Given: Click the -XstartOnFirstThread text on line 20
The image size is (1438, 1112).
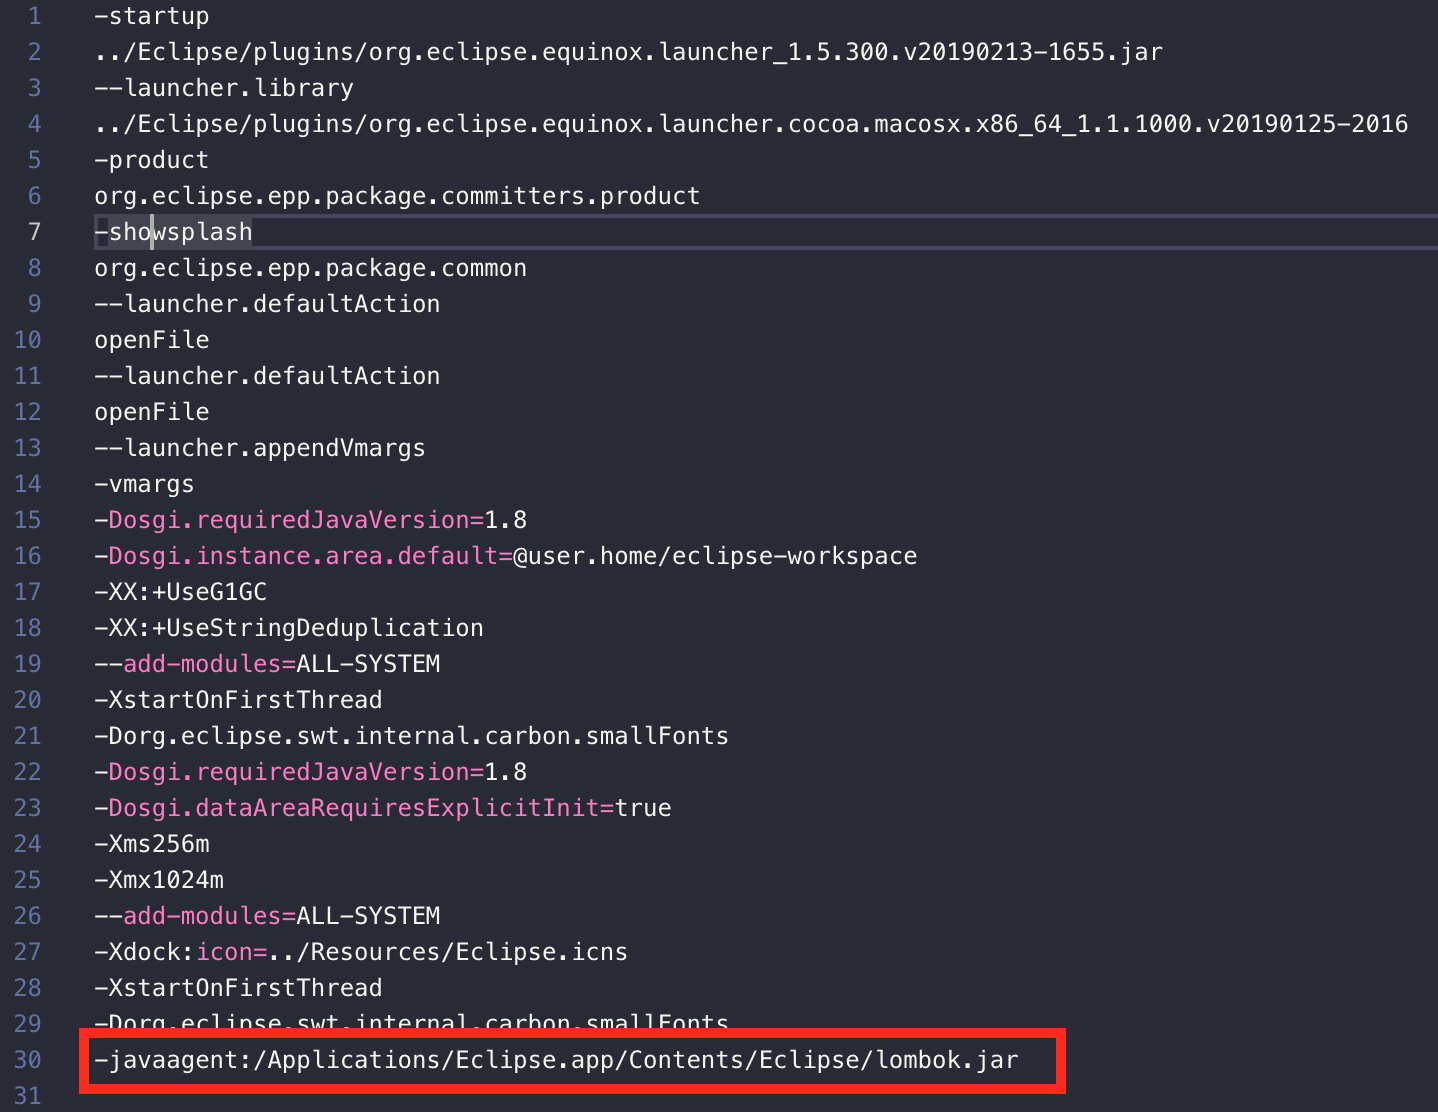Looking at the screenshot, I should point(237,699).
